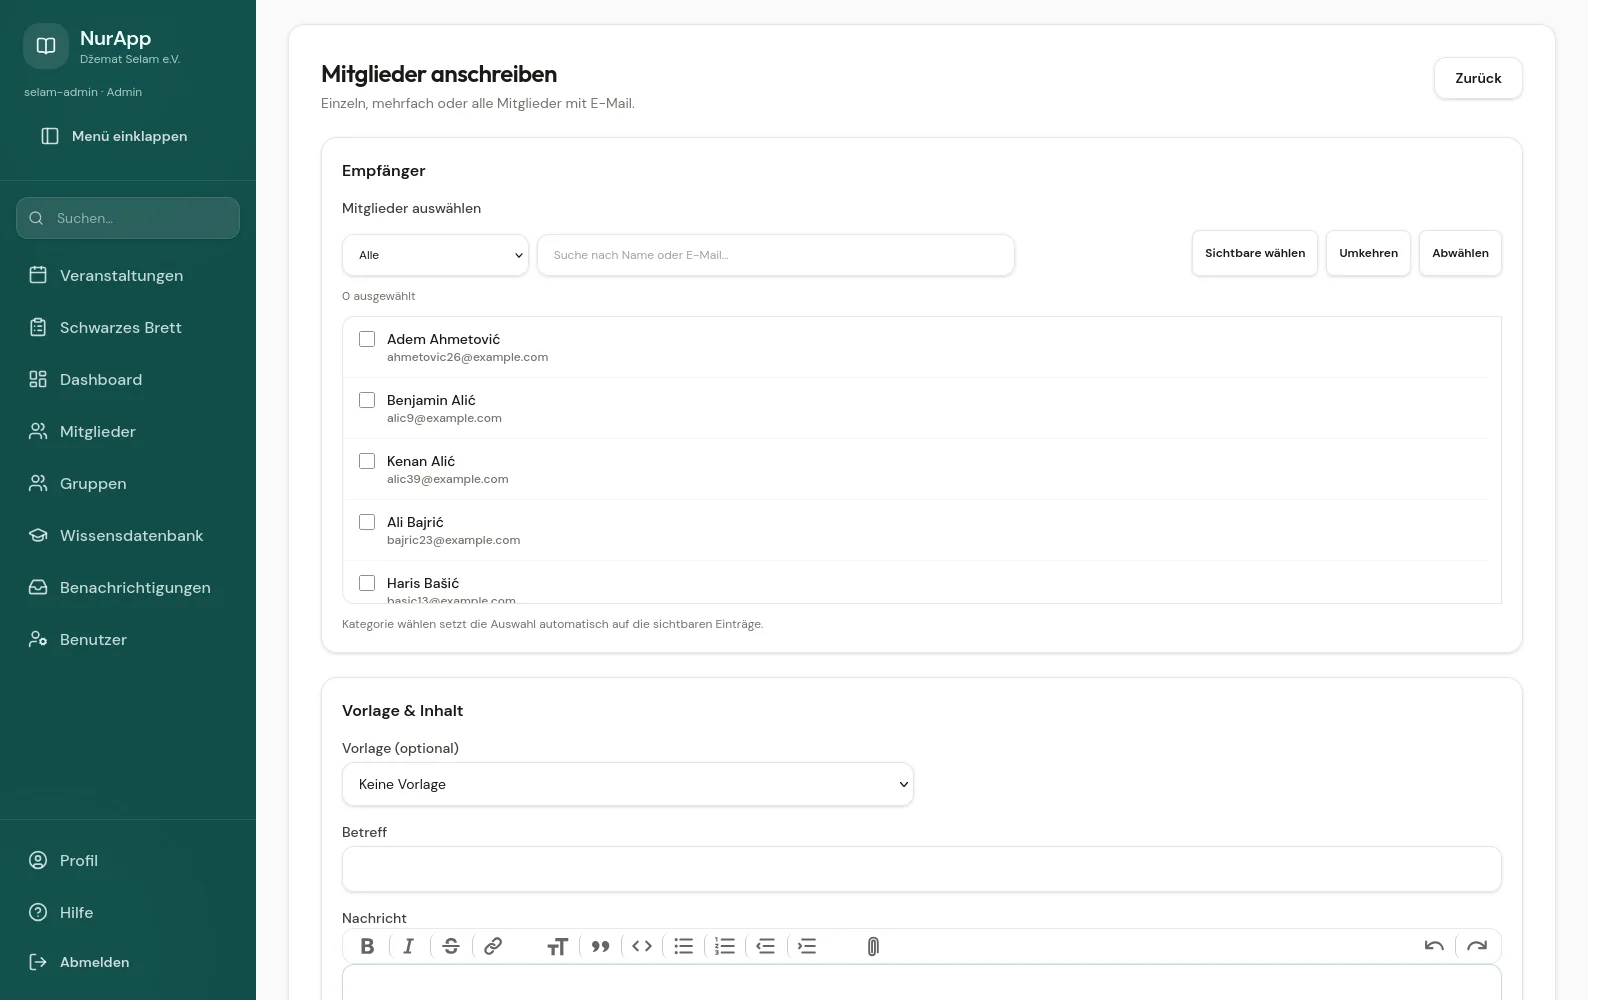Open the Alle category dropdown

tap(435, 255)
